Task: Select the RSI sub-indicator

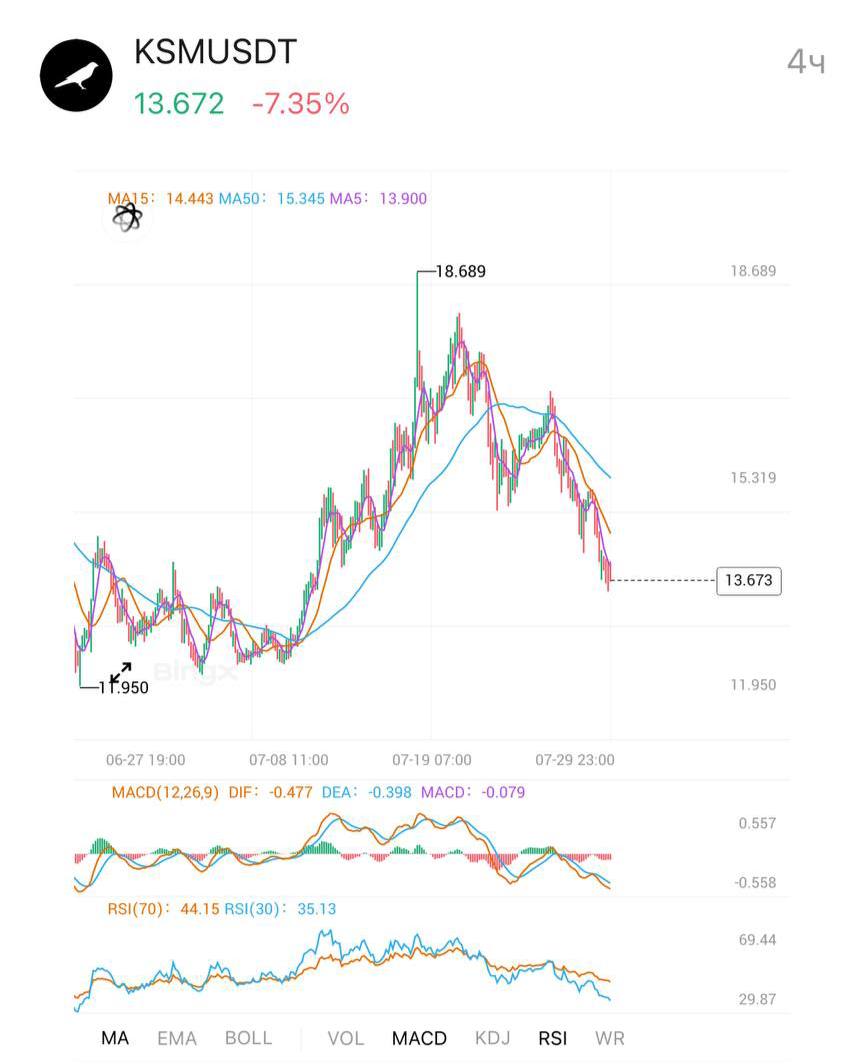Action: tap(552, 1038)
